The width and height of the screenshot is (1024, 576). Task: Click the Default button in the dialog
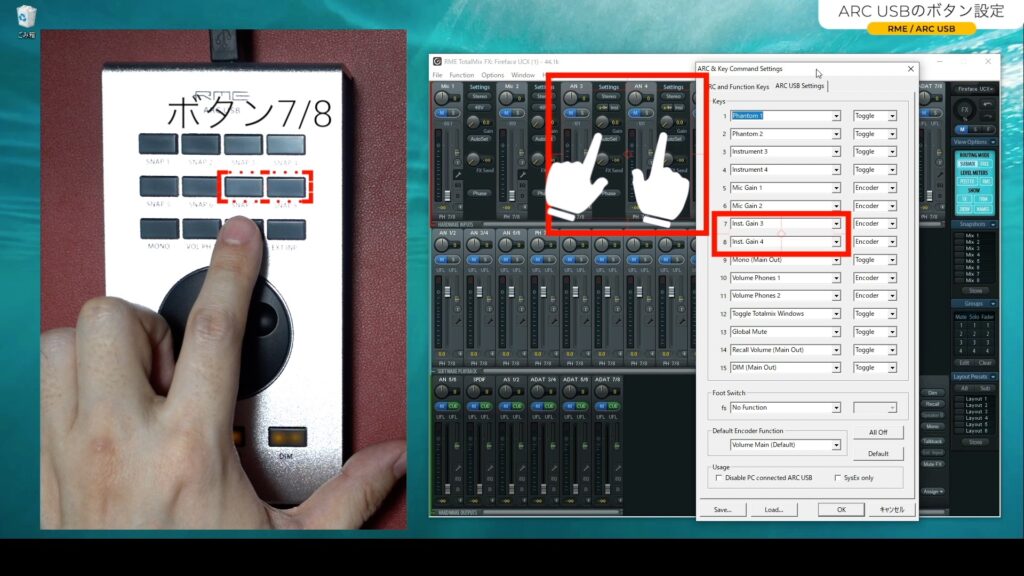click(x=878, y=453)
